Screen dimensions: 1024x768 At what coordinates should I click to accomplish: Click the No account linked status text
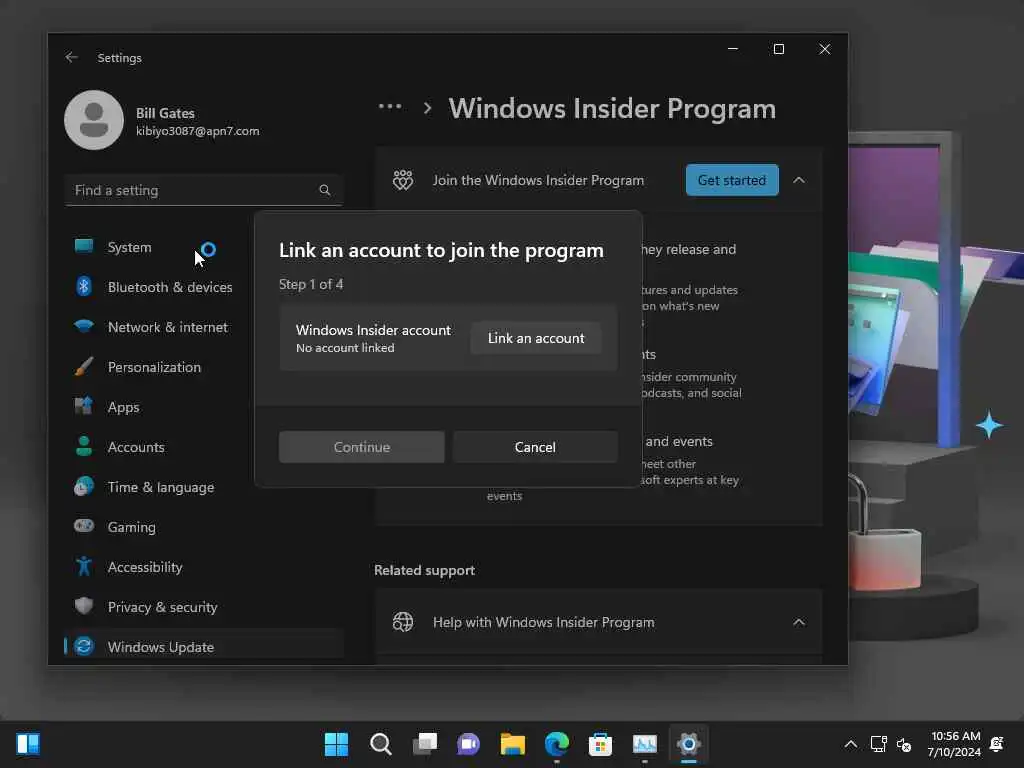point(345,348)
